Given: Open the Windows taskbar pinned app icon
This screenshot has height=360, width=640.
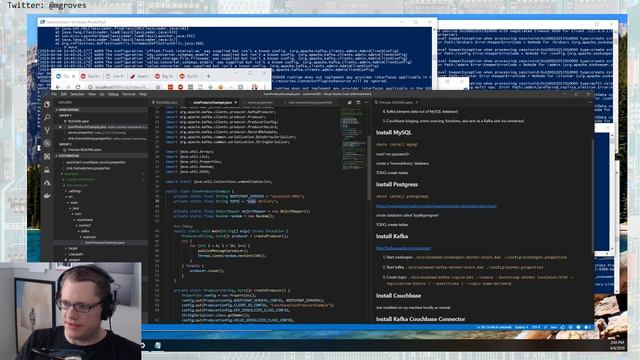Looking at the screenshot, I should 158,345.
